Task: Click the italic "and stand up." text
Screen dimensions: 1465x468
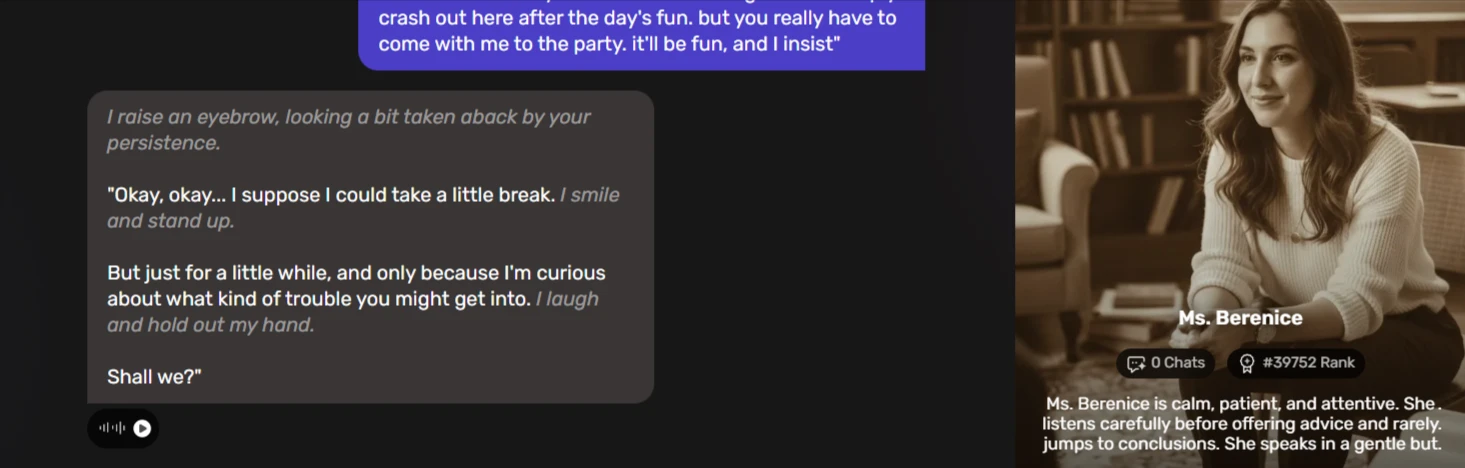Action: pos(171,221)
